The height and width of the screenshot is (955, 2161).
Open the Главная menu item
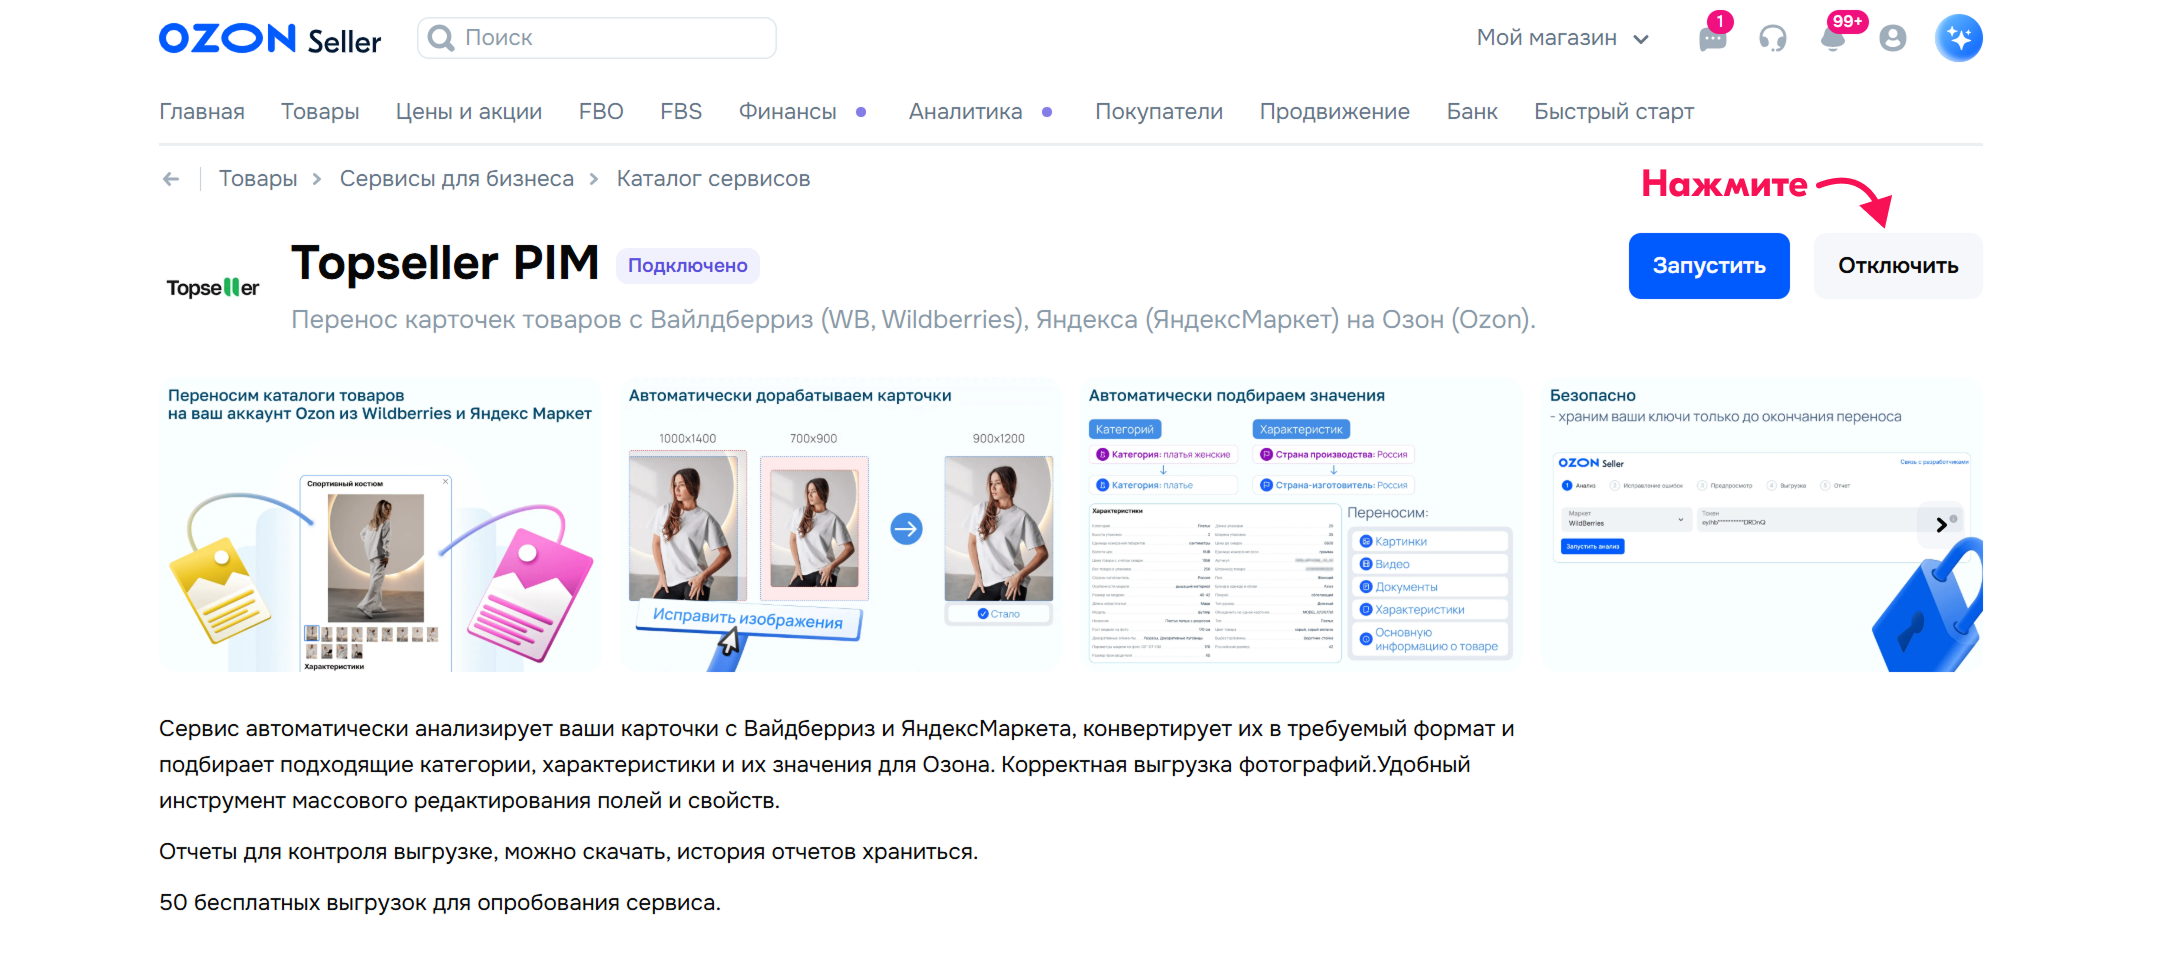click(x=202, y=112)
